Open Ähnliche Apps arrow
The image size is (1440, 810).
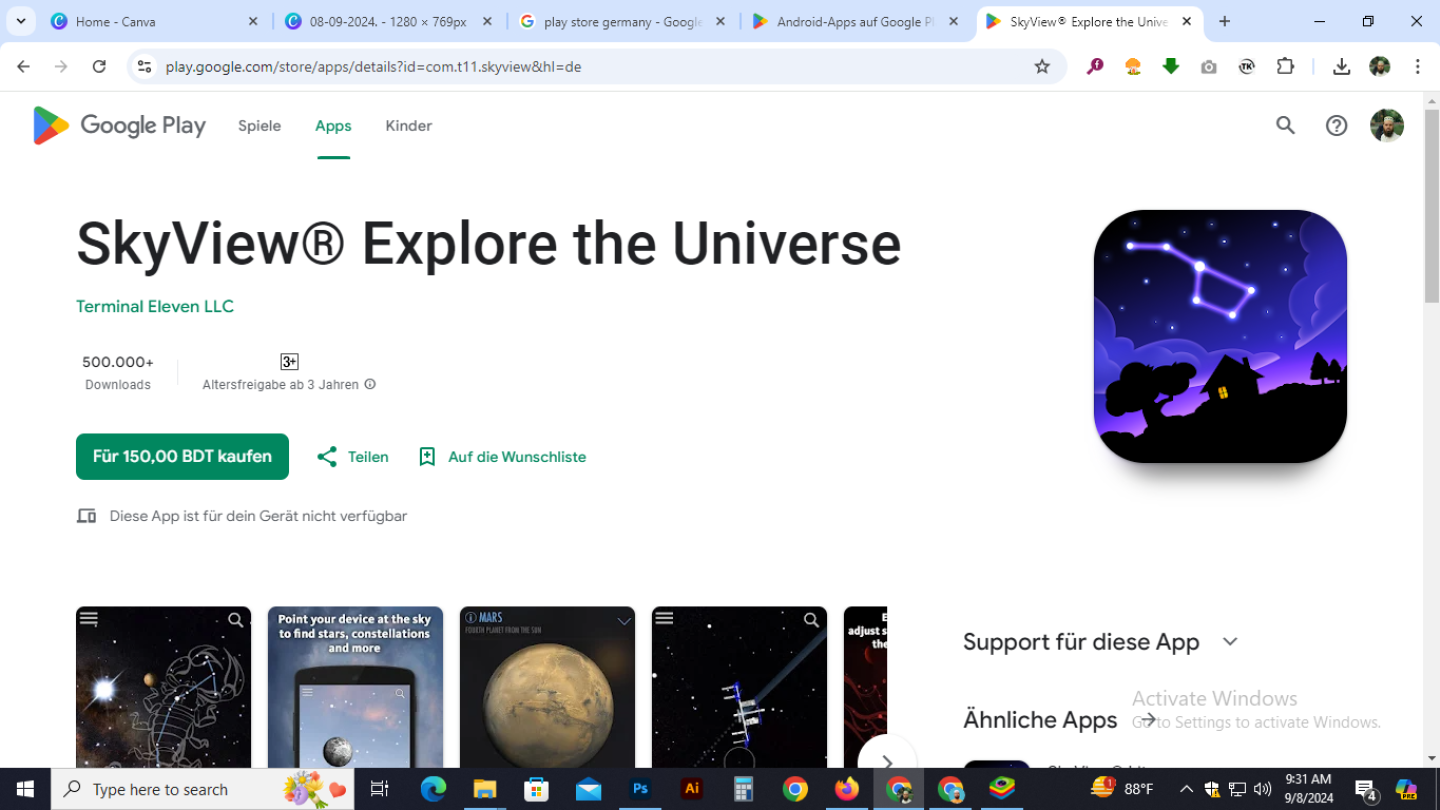tap(1149, 719)
